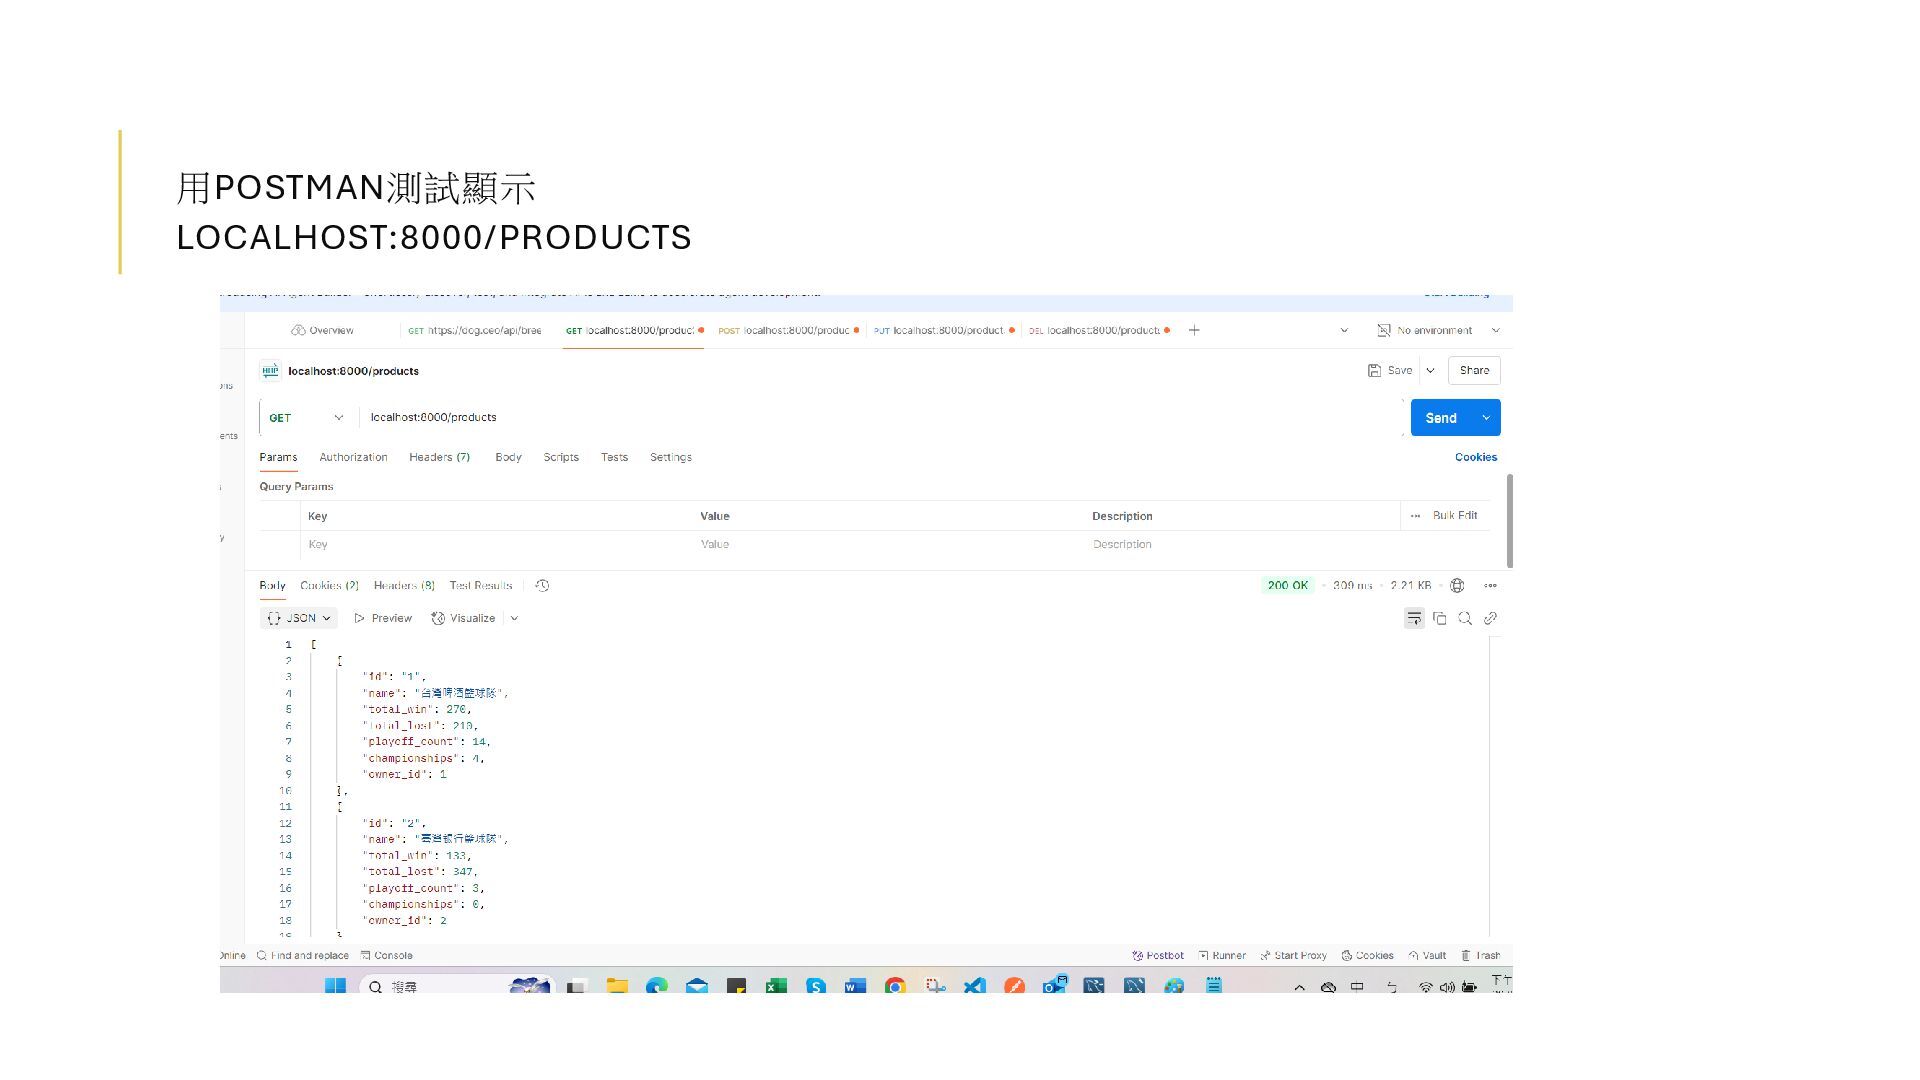
Task: Click the network globe icon
Action: point(1457,586)
